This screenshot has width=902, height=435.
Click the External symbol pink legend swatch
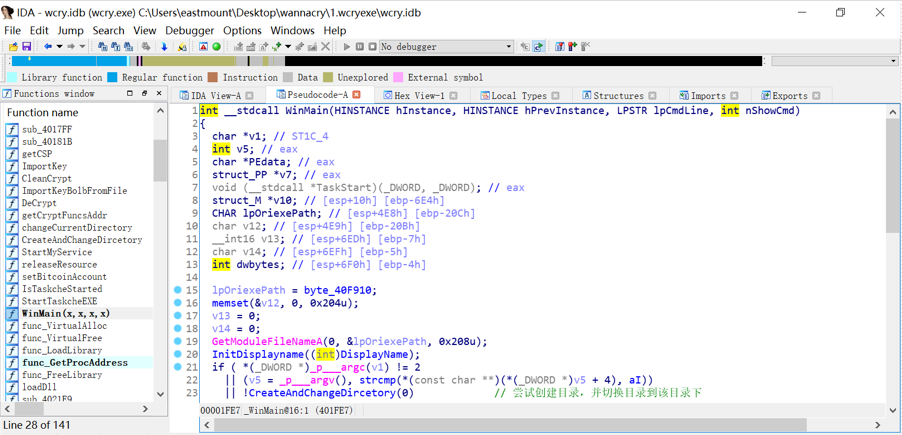click(398, 77)
